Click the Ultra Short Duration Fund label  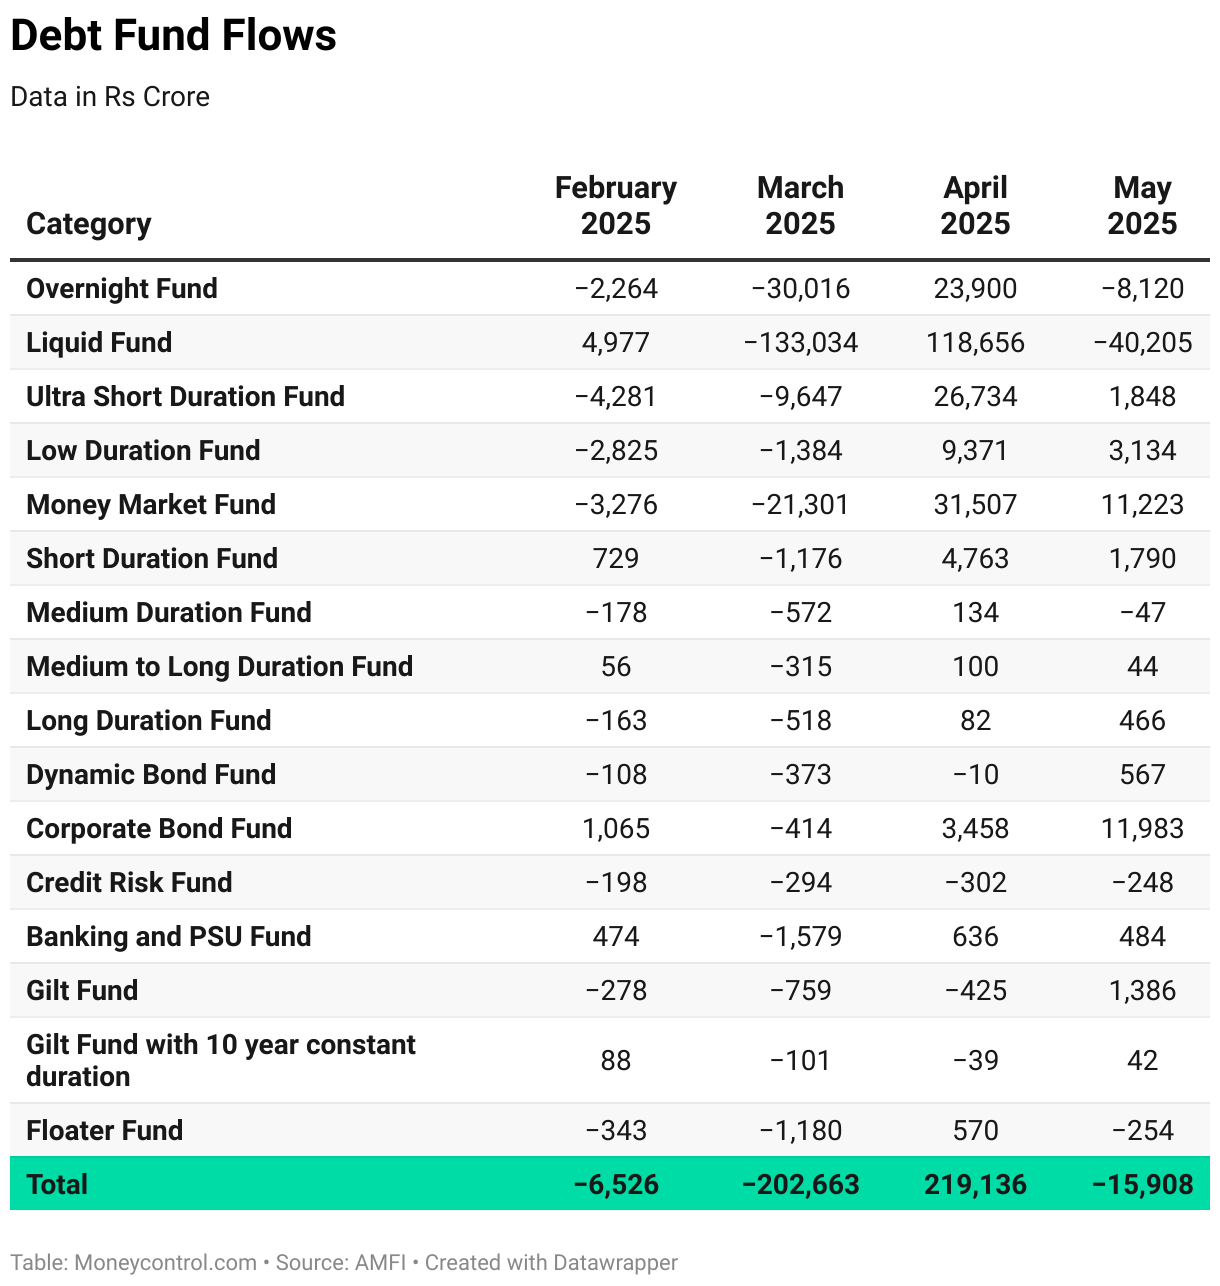pyautogui.click(x=185, y=397)
